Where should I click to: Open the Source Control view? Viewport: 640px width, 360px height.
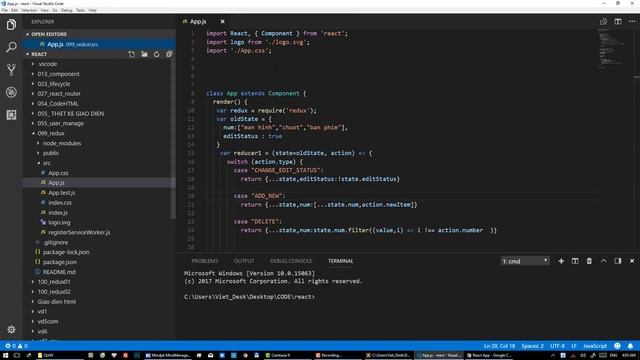click(11, 70)
